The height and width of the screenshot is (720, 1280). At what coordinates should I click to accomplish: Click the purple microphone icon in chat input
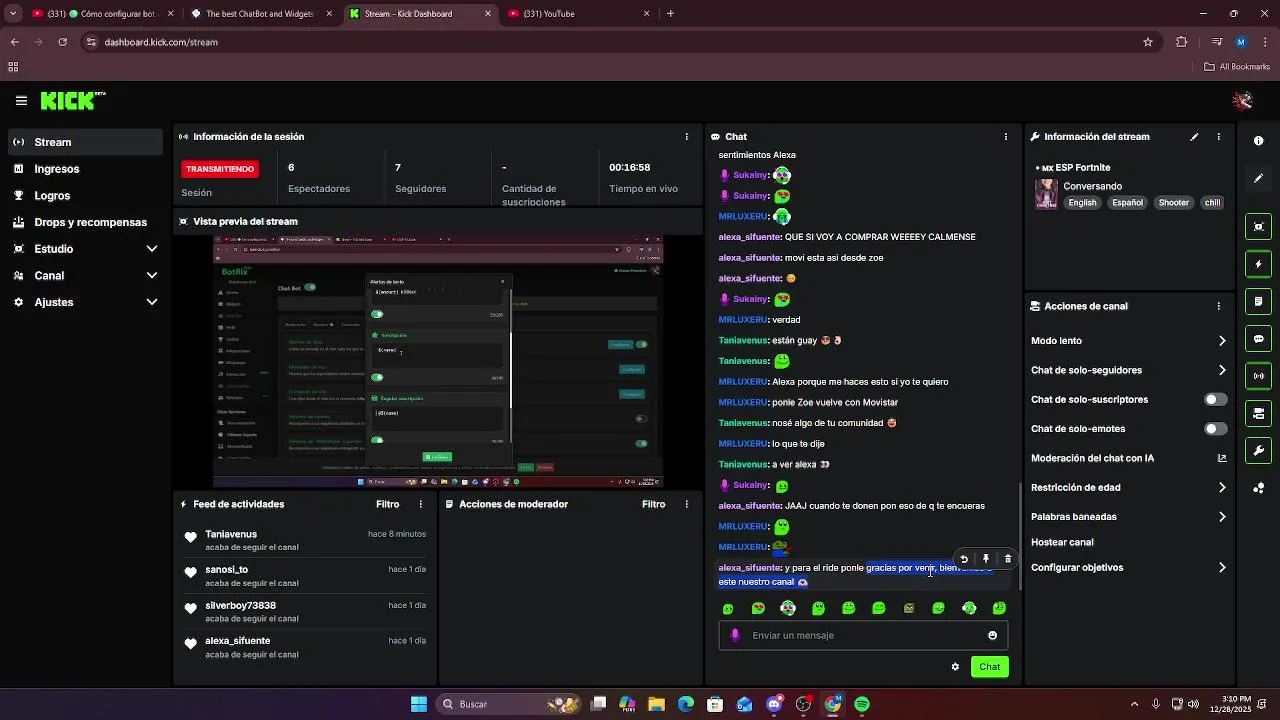(x=735, y=635)
